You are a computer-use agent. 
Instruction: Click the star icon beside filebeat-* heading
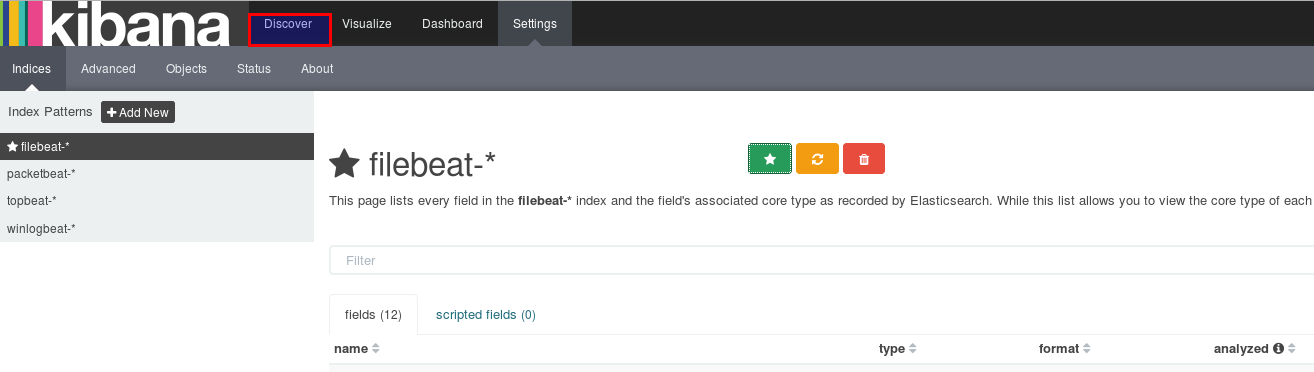(x=345, y=163)
